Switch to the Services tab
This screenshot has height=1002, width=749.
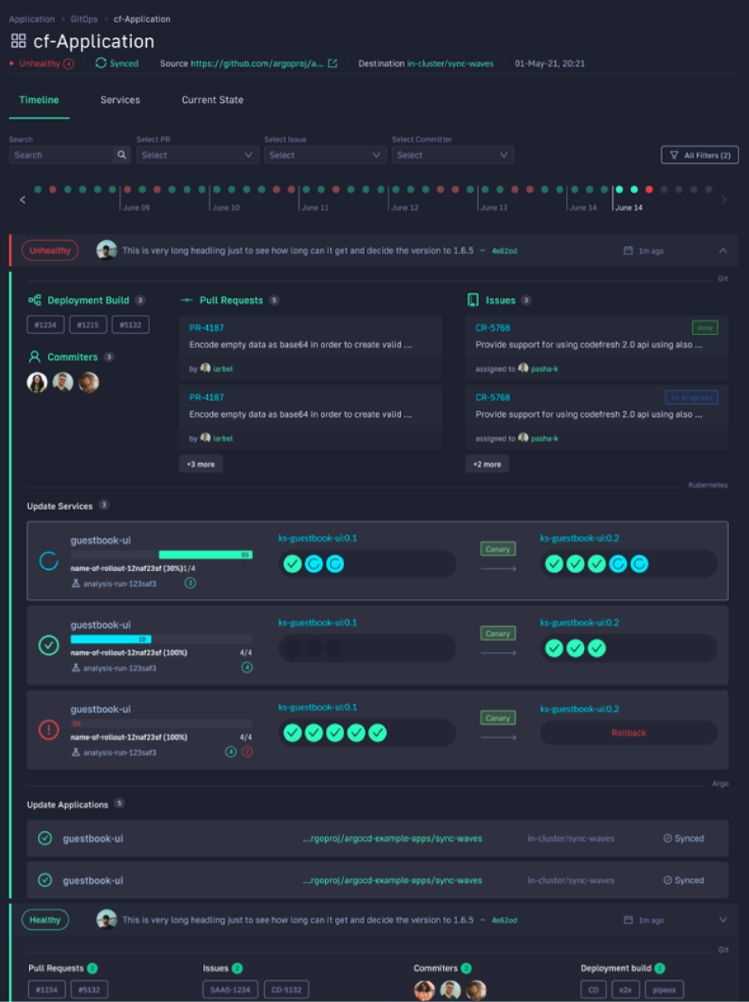120,100
